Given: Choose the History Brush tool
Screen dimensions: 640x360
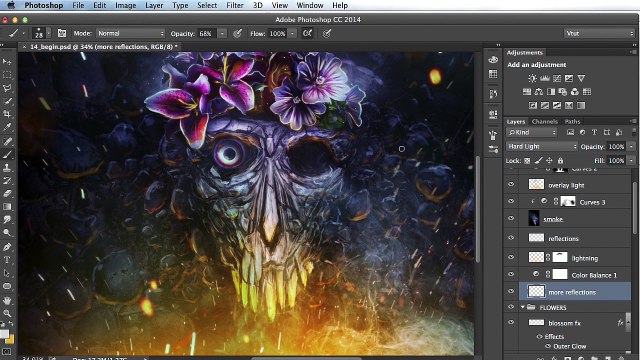Looking at the screenshot, I should click(x=7, y=180).
